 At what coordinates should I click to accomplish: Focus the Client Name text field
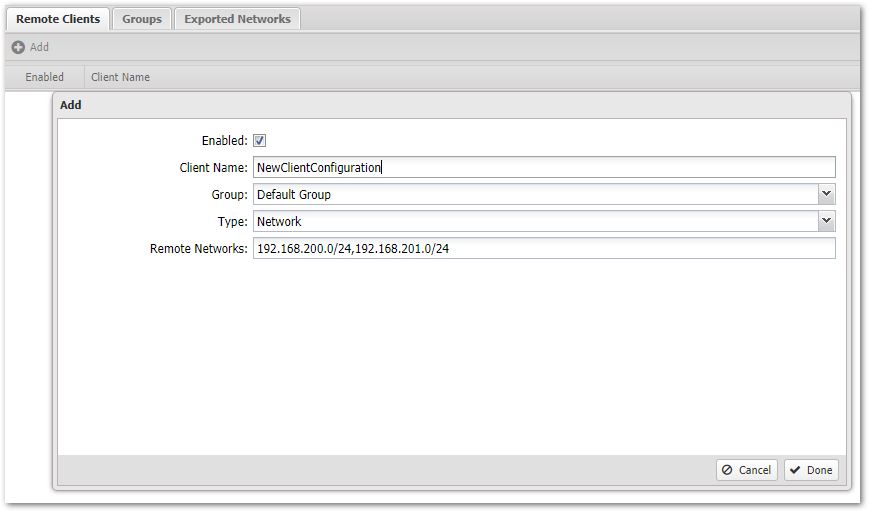(544, 168)
